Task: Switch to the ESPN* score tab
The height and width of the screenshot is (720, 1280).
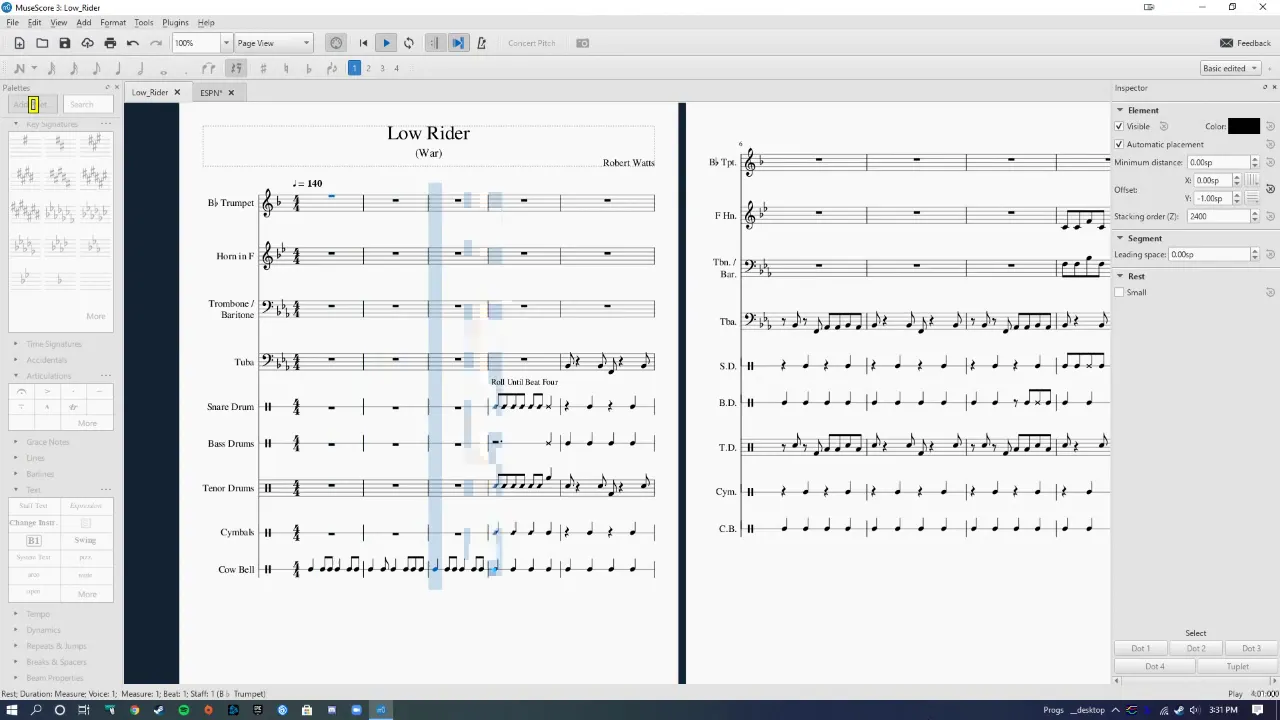Action: click(211, 92)
